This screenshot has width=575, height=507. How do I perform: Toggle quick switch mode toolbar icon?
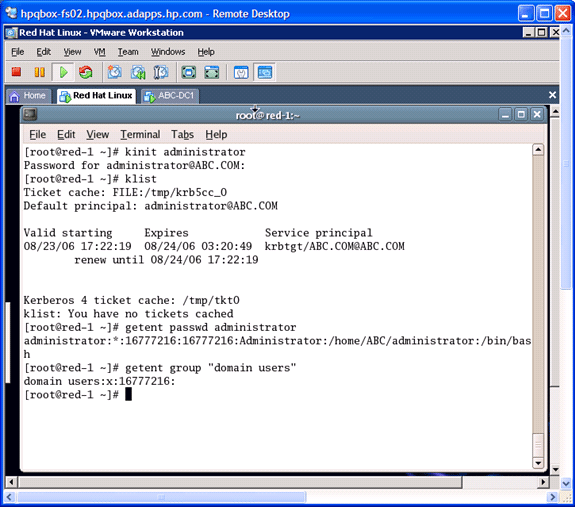click(x=212, y=72)
